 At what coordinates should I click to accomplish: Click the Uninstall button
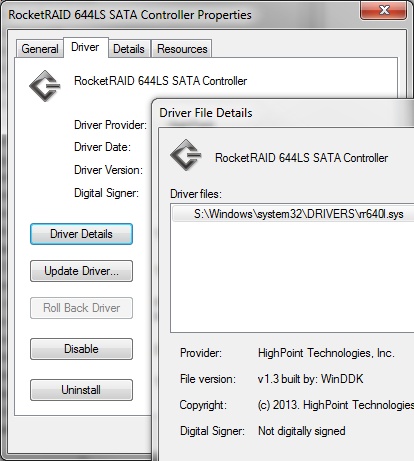pyautogui.click(x=81, y=390)
